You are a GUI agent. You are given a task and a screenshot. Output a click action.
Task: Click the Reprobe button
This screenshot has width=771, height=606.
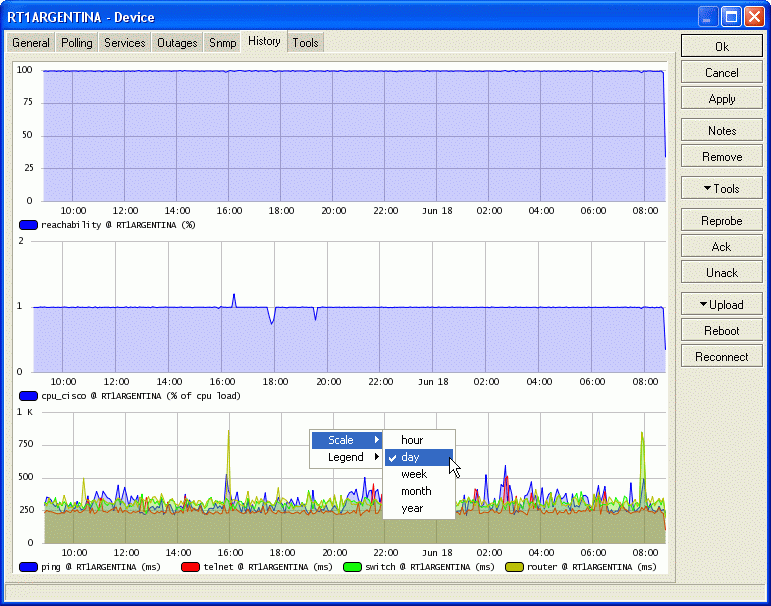721,221
